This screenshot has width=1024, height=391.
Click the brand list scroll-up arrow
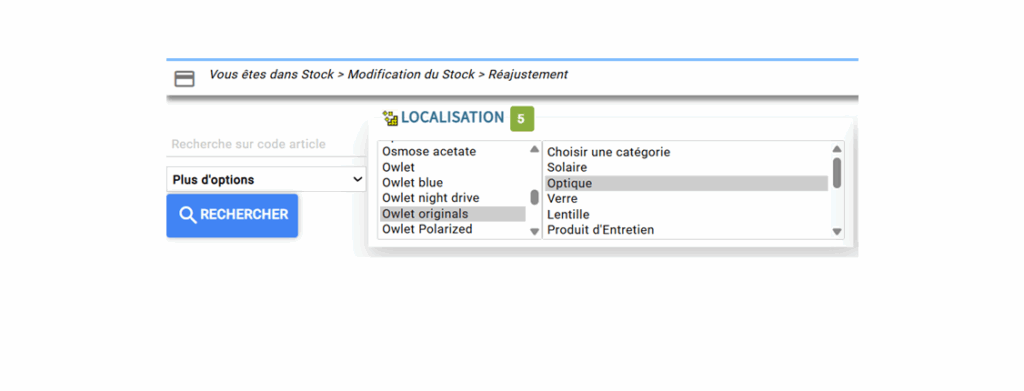coord(534,149)
